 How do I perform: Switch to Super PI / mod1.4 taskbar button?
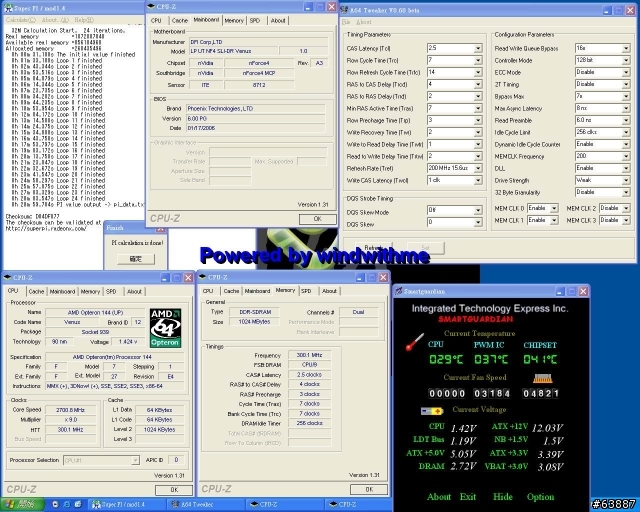coord(127,505)
